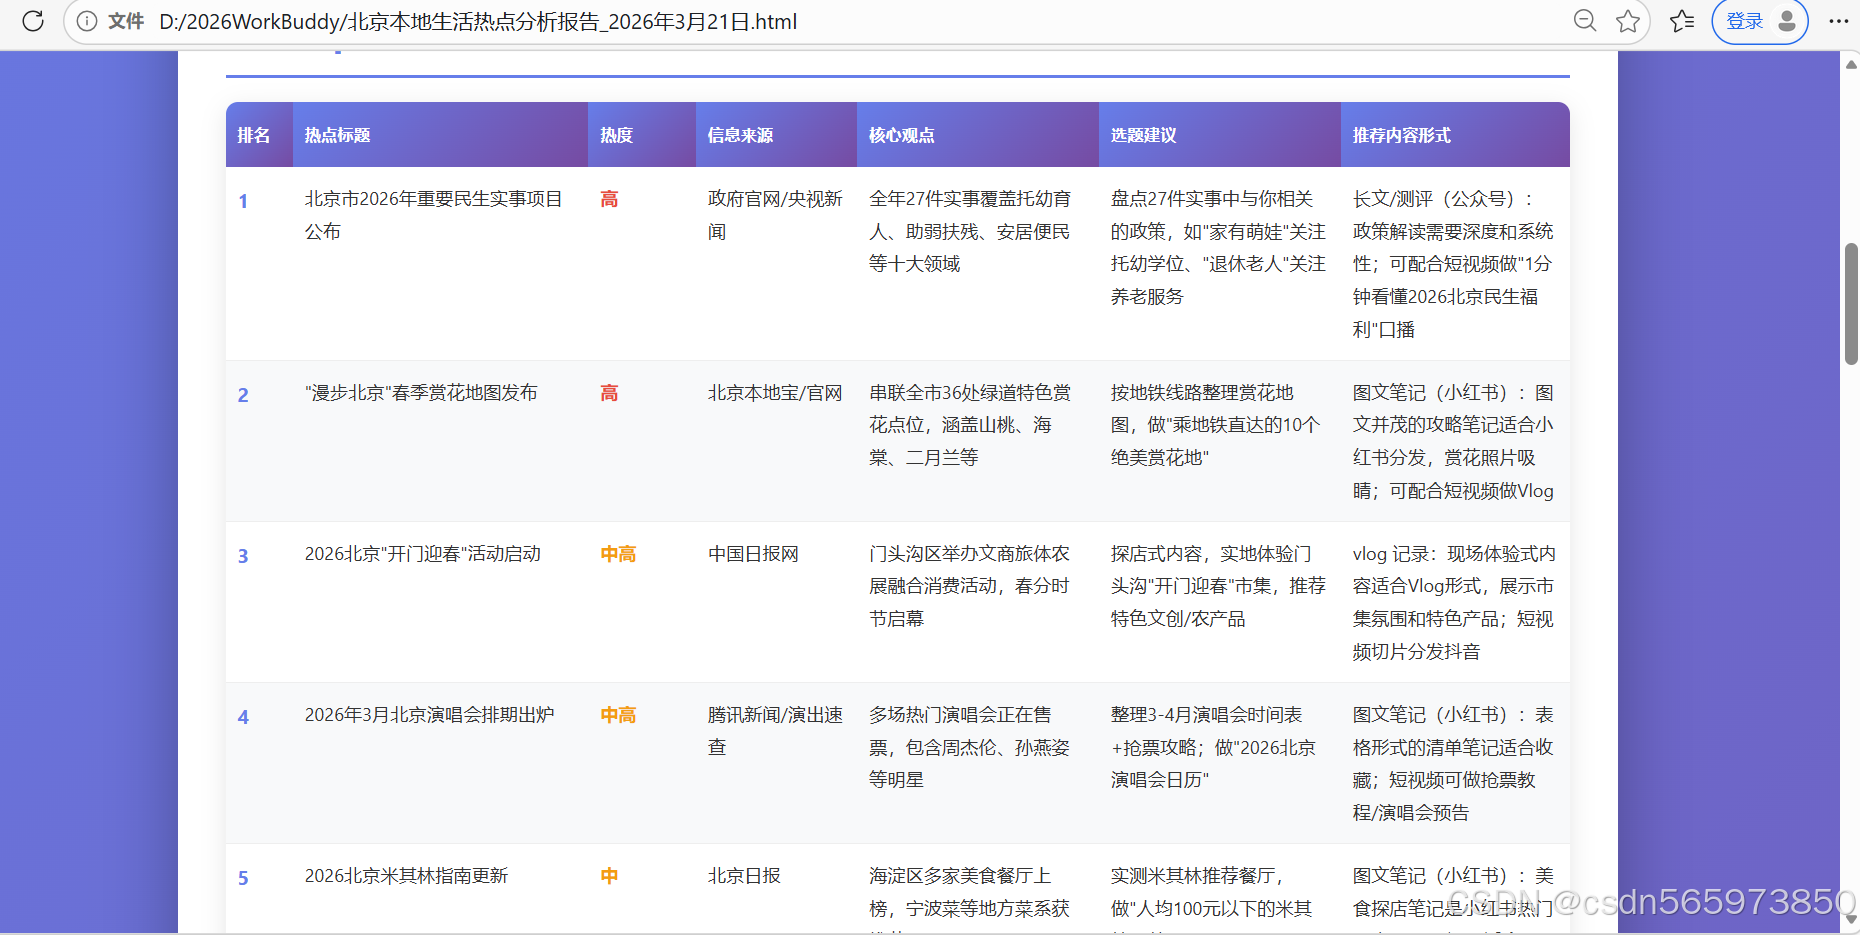Click 中 heat label in 米其林 row
Screen dimensions: 1860x935
coord(609,876)
